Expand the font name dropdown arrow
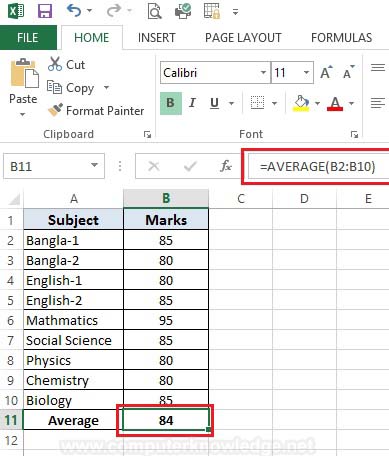Image resolution: width=389 pixels, height=456 pixels. coord(263,72)
